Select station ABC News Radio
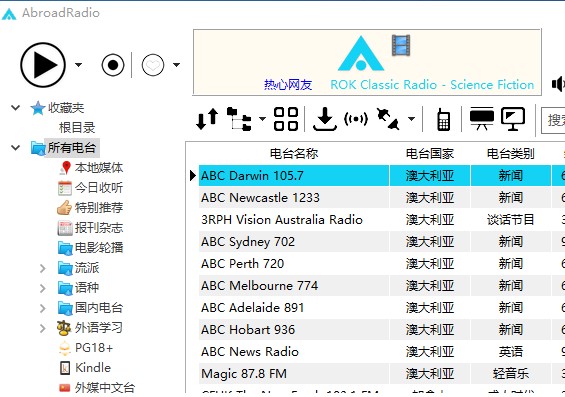 pos(294,352)
